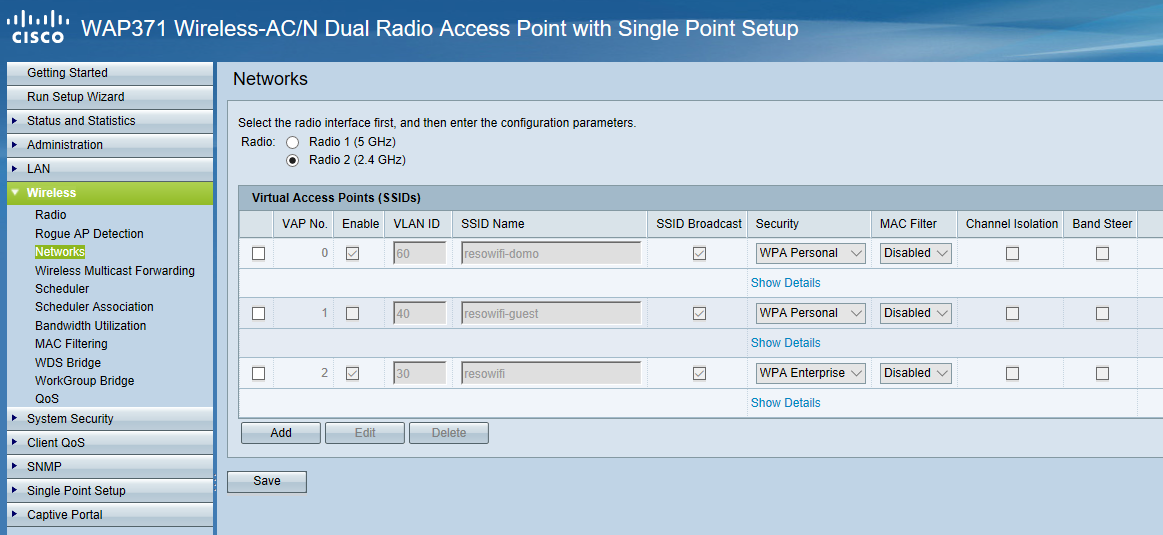Click SSID Name field resowifi-guest
The height and width of the screenshot is (535, 1163).
coord(551,313)
